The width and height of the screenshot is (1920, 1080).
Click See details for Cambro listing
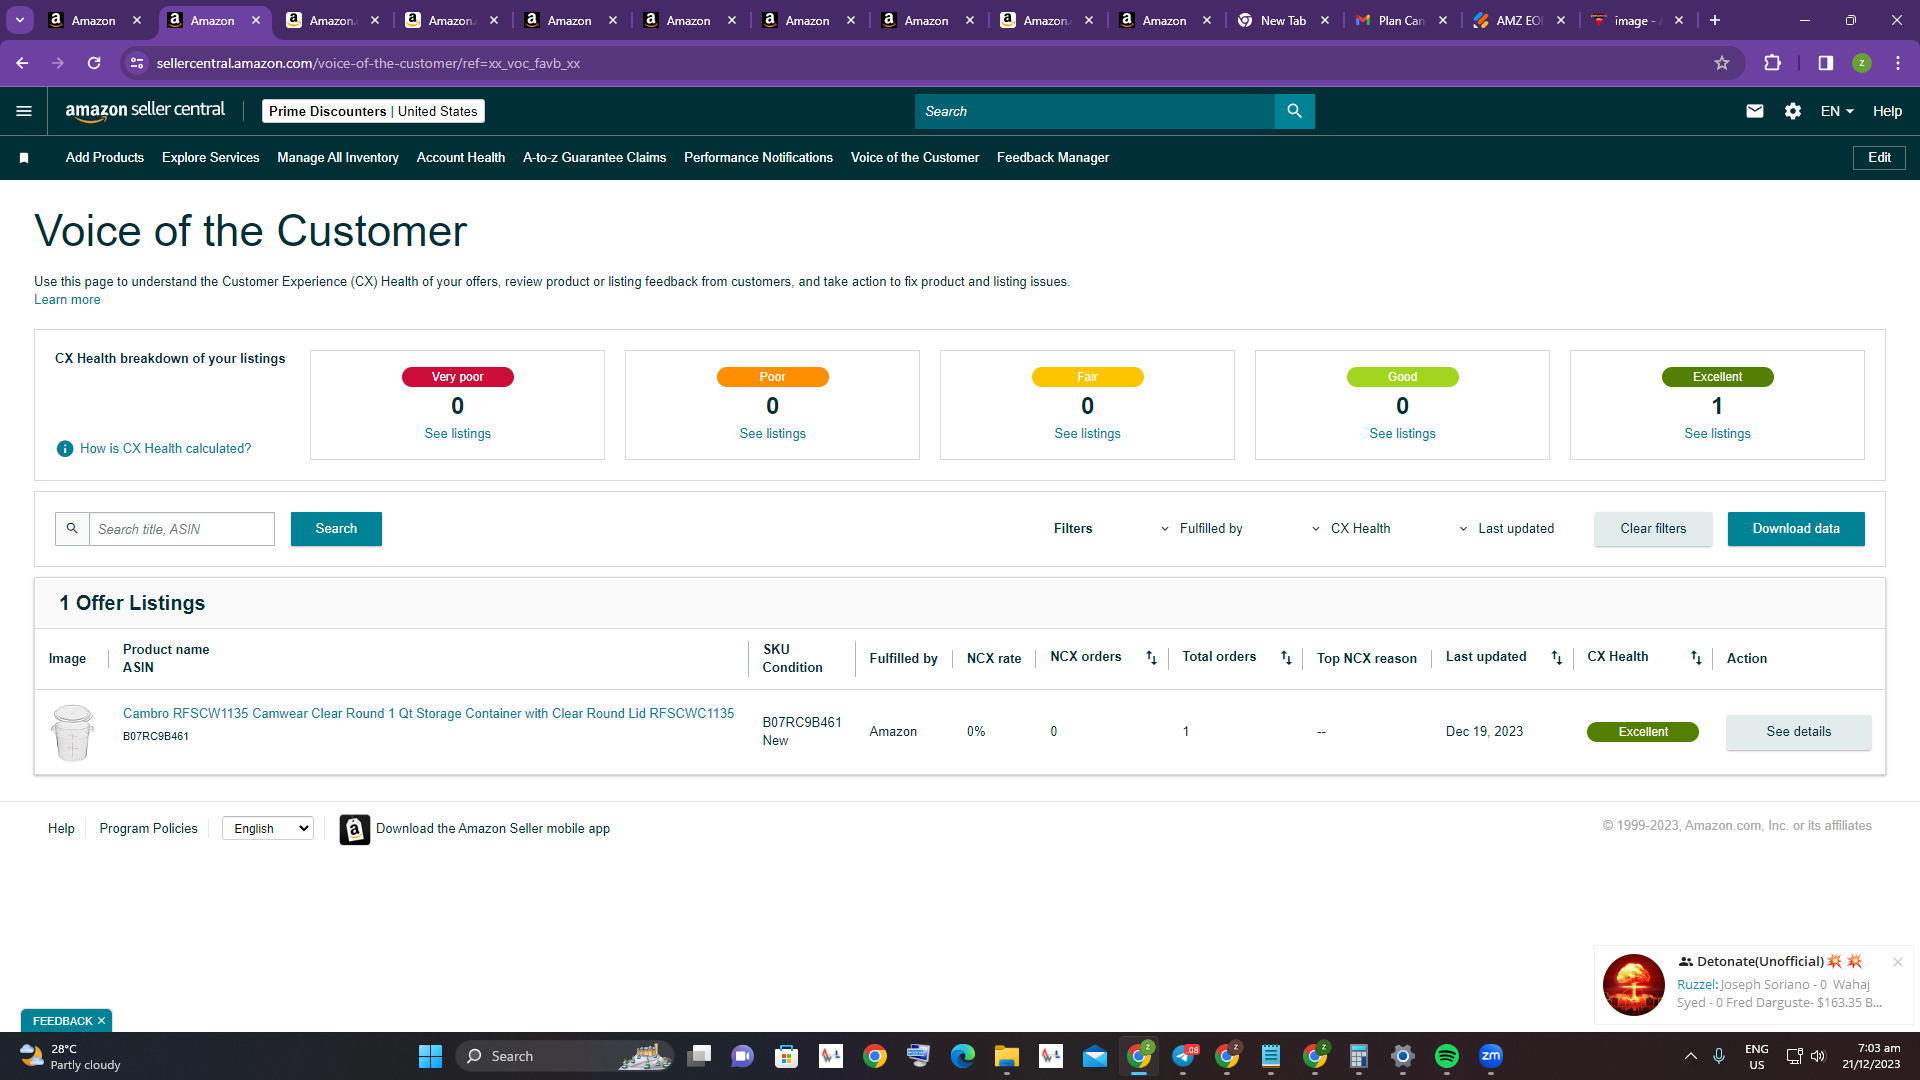coord(1799,732)
